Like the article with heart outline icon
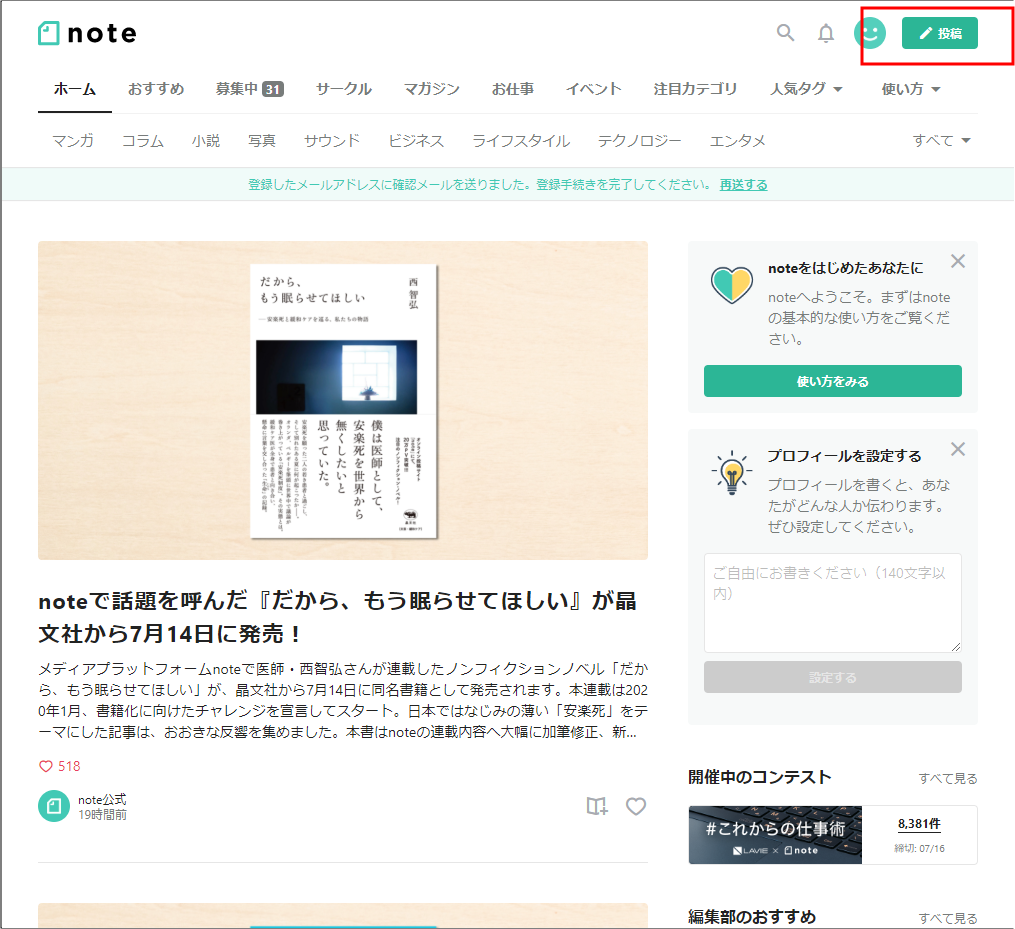1015x929 pixels. [x=636, y=806]
